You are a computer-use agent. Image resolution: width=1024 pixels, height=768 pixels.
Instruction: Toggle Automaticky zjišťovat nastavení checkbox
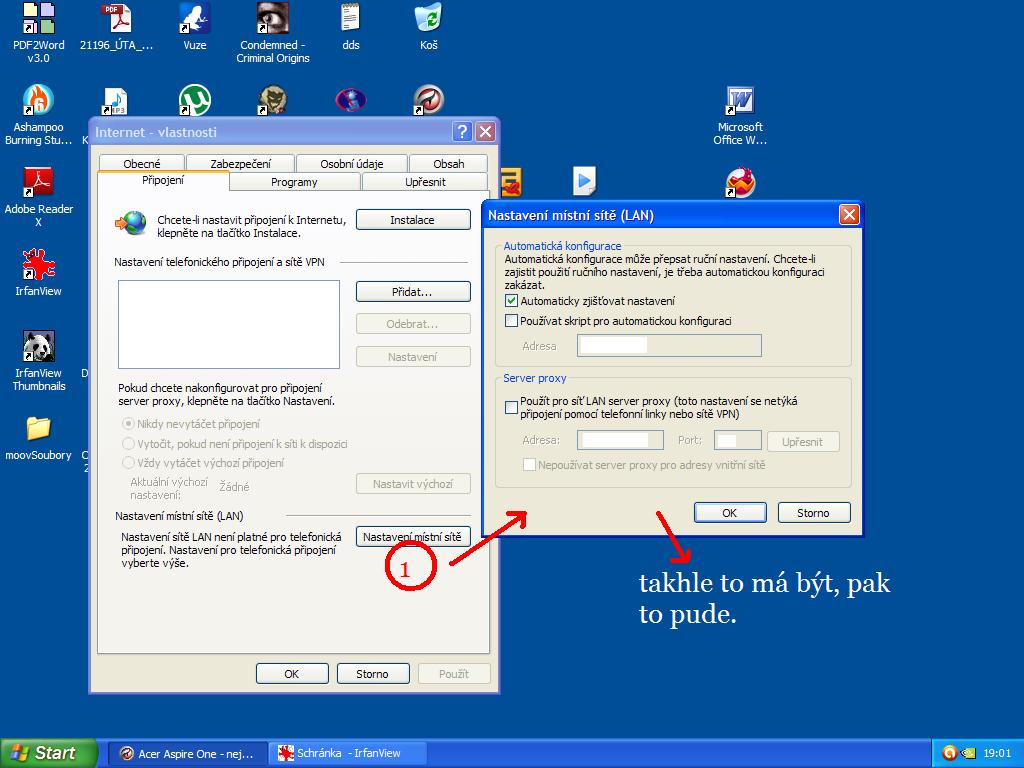[511, 301]
